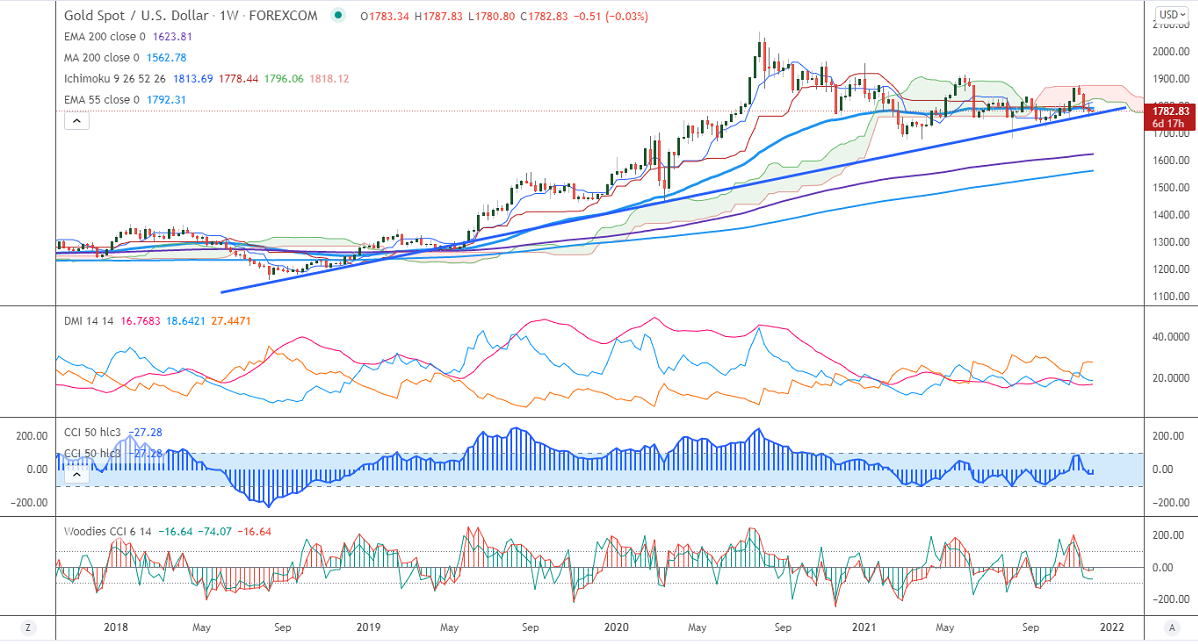
Task: Click the 2000.00 price axis label
Action: click(x=1171, y=52)
